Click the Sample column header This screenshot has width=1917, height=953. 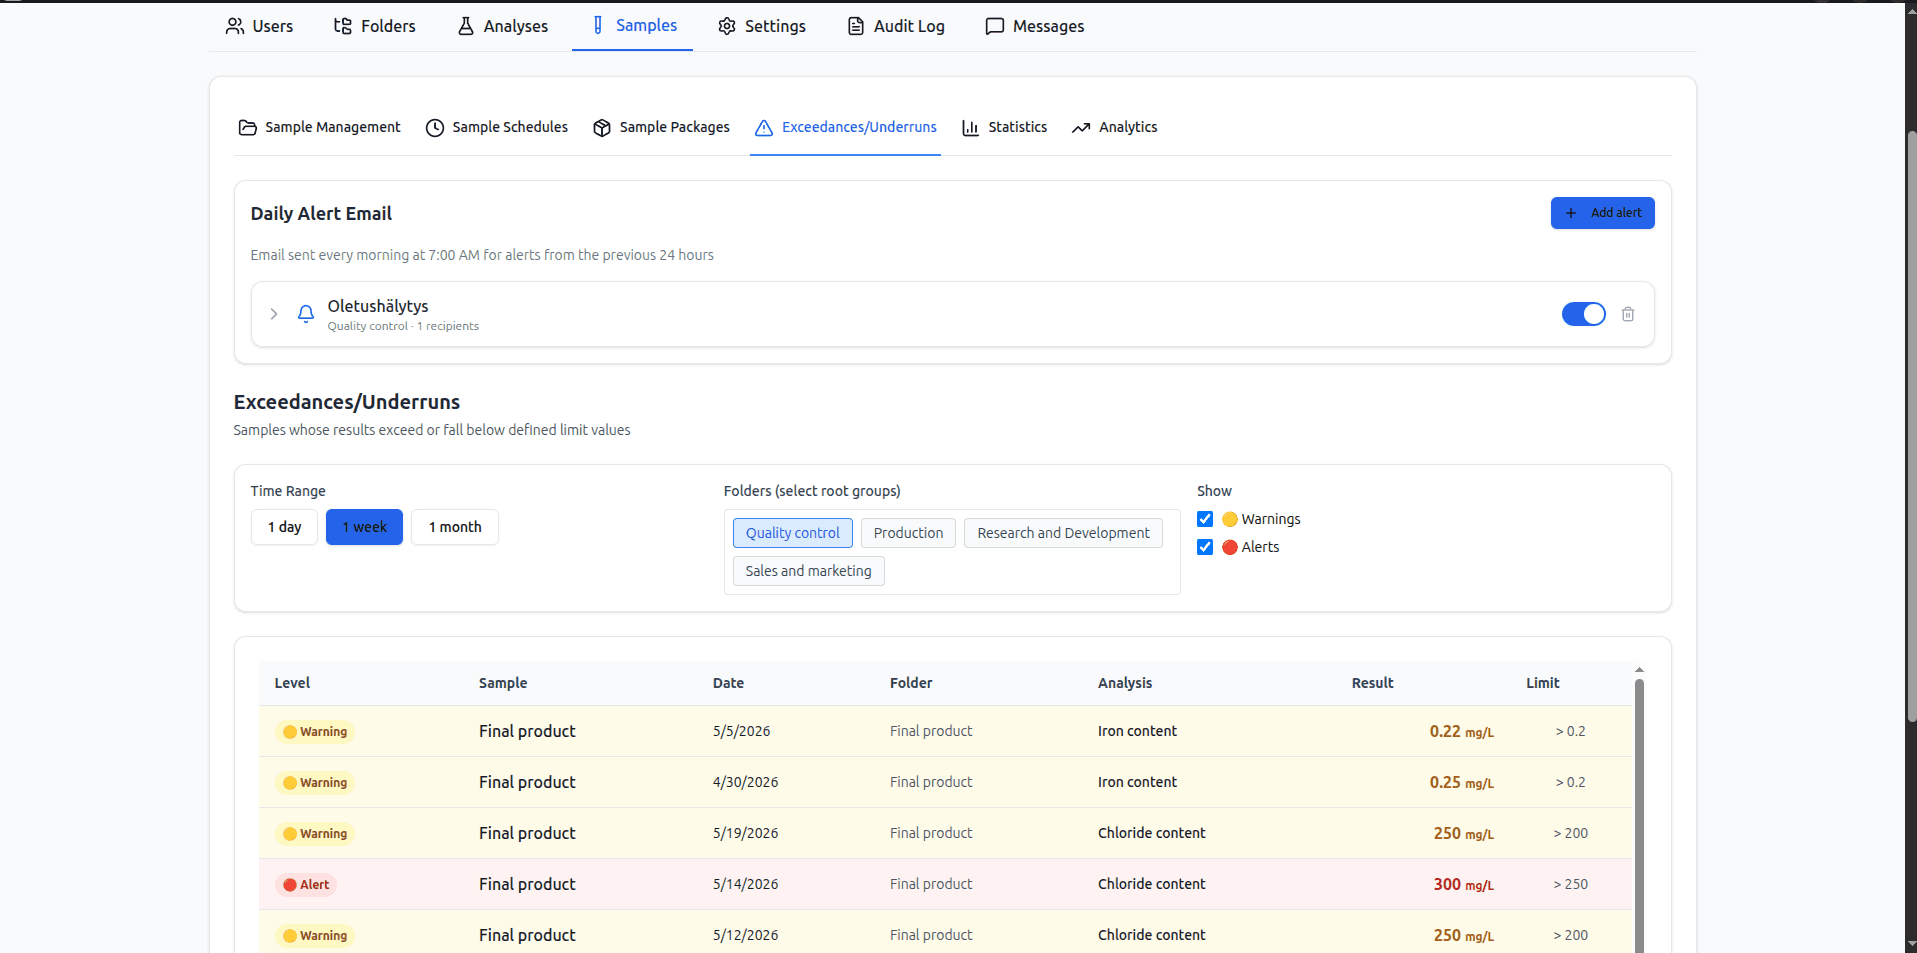(503, 683)
